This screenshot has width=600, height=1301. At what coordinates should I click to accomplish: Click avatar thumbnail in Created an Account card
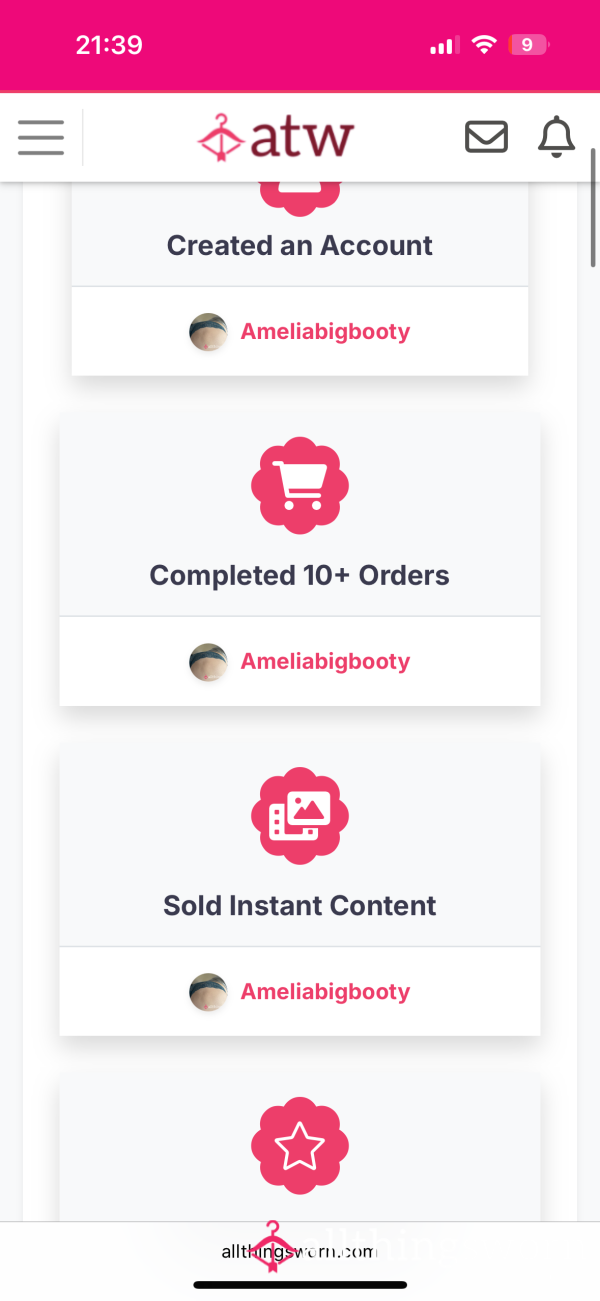208,332
